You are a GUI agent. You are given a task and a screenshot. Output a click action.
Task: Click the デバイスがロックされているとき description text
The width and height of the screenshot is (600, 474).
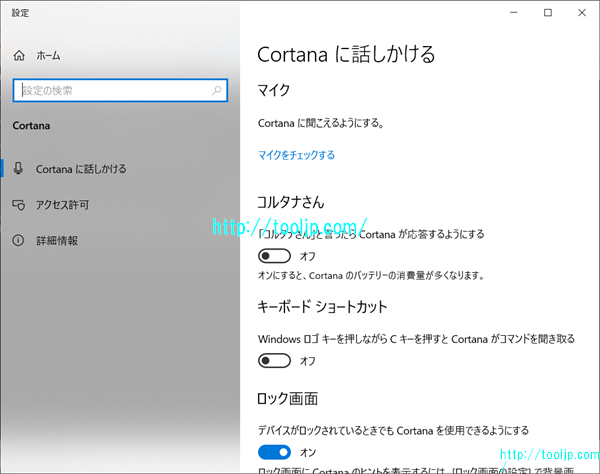point(393,431)
